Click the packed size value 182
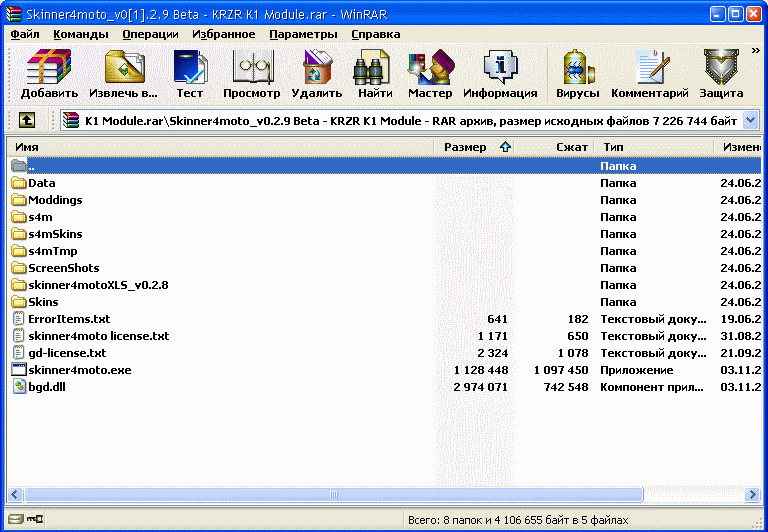The image size is (768, 532). tap(578, 319)
